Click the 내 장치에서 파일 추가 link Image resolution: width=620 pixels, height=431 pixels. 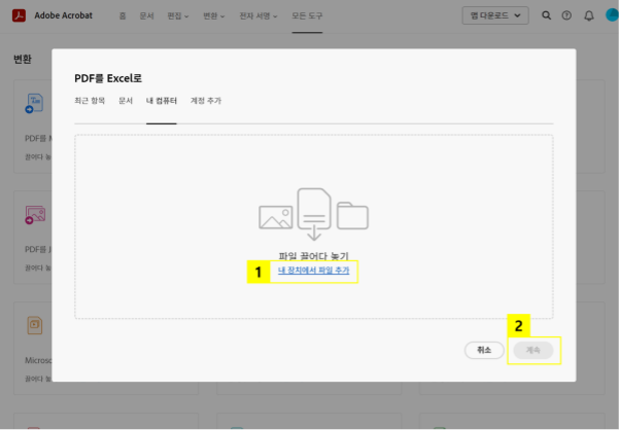(314, 271)
